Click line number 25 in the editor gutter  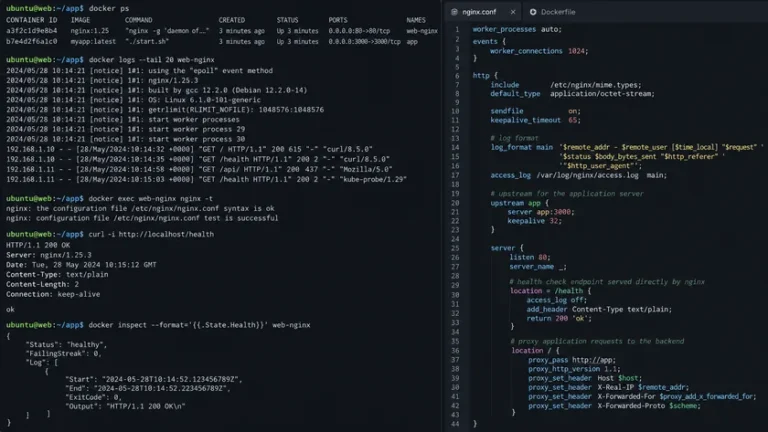[455, 248]
